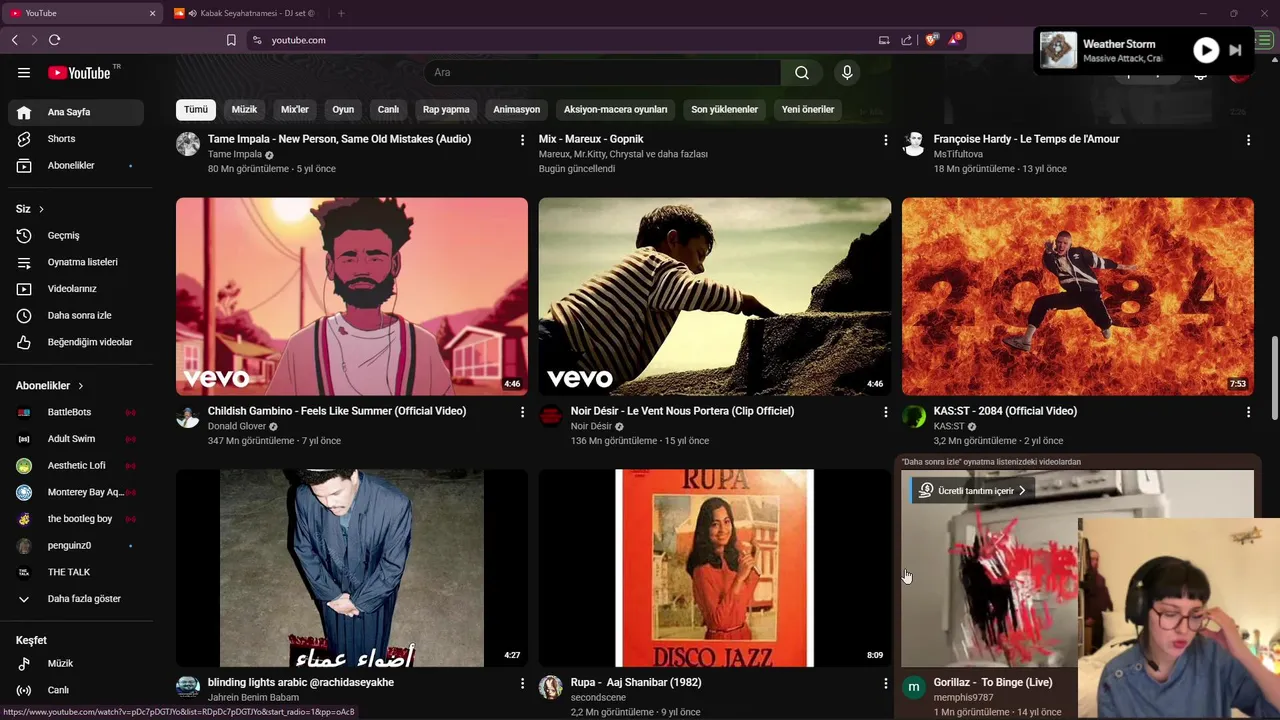Switch to Kabak Seyahatnamesi browser tab
Screen dimensions: 1280x720
click(x=249, y=13)
